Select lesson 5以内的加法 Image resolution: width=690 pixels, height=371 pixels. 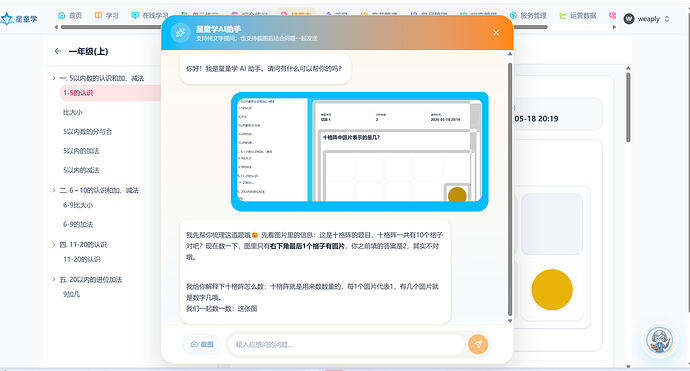tap(81, 151)
